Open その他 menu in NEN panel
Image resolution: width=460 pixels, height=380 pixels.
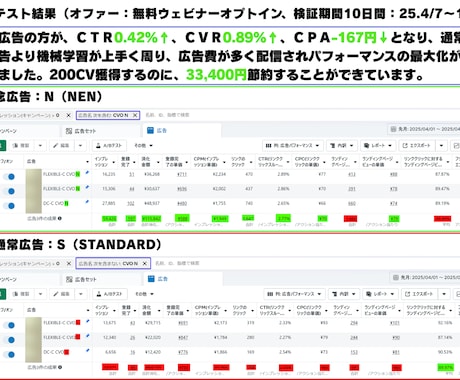coord(143,146)
